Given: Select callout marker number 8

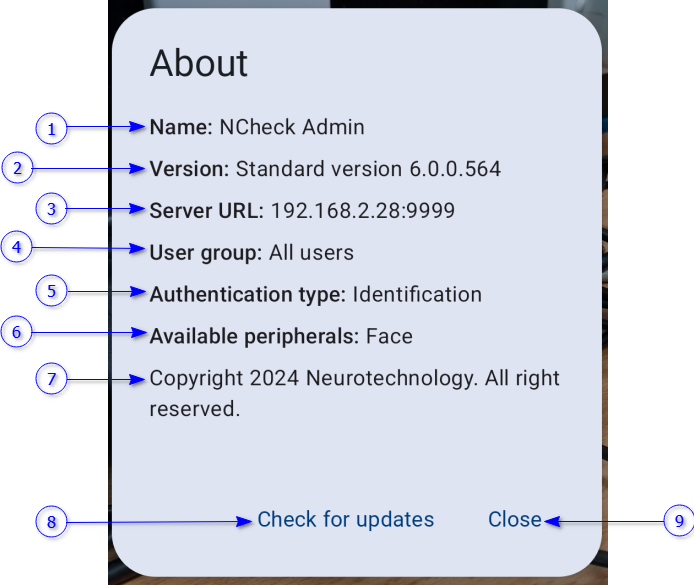Looking at the screenshot, I should 51,521.
